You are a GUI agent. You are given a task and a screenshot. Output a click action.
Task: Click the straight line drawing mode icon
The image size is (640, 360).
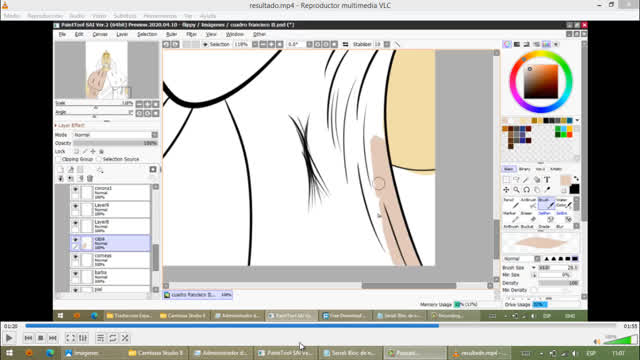point(397,44)
